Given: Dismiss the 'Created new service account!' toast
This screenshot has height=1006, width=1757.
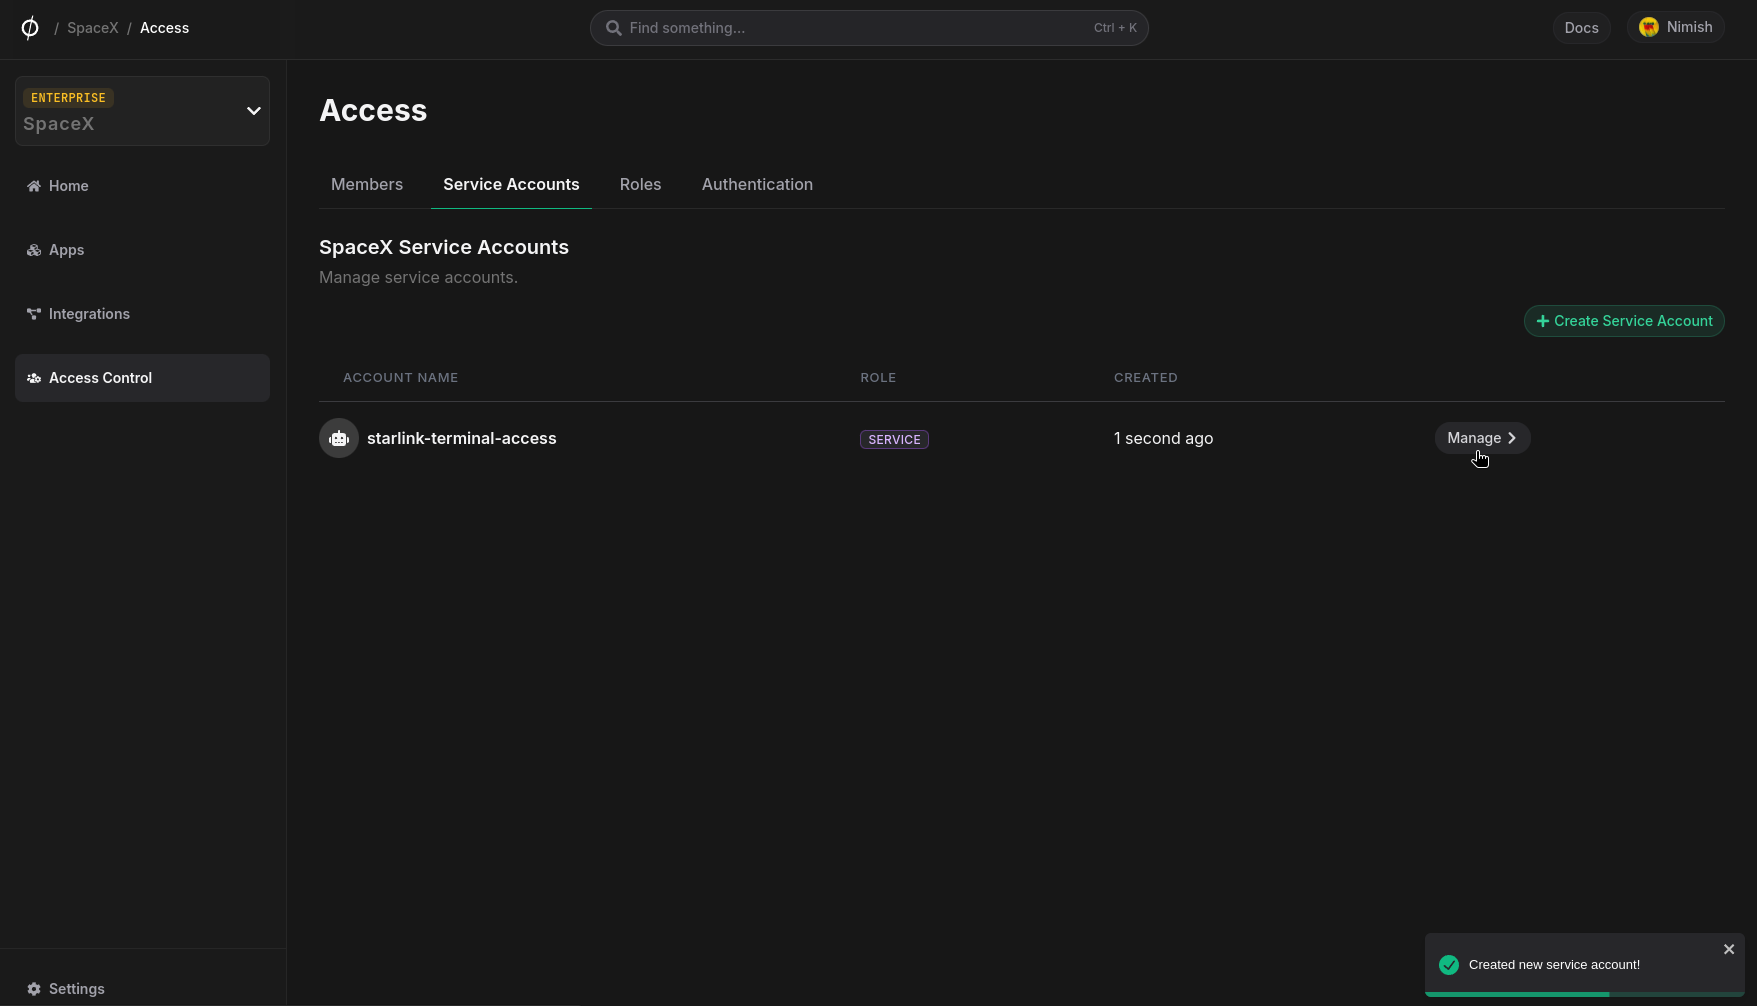Looking at the screenshot, I should pyautogui.click(x=1729, y=949).
